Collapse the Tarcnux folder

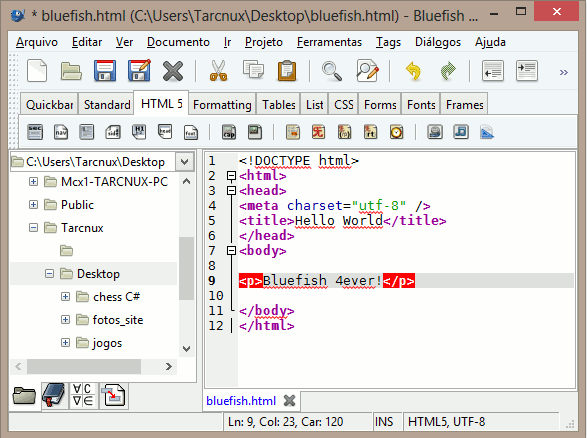[33, 228]
